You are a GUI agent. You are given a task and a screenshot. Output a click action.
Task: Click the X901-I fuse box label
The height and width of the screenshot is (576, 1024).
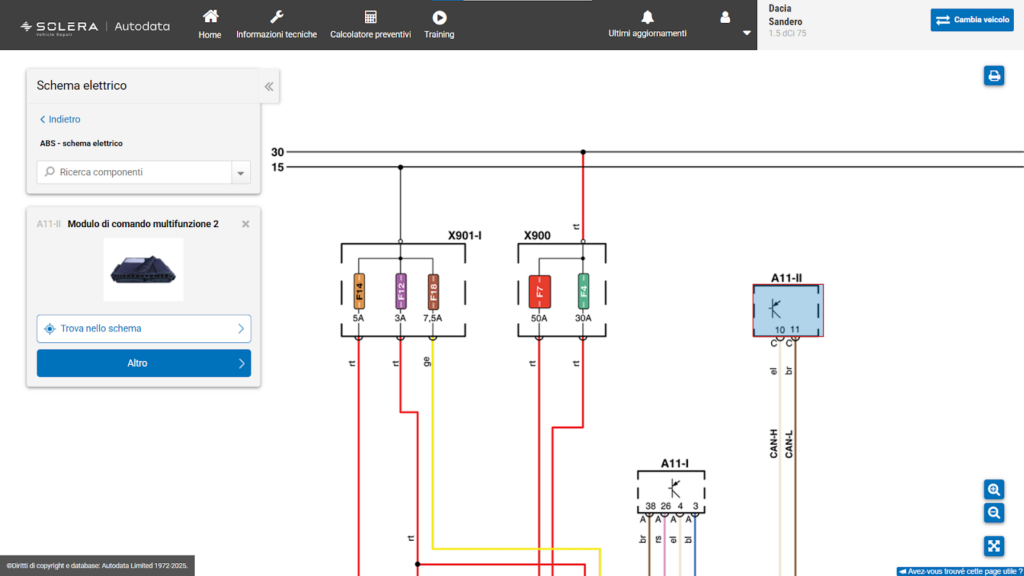click(464, 236)
